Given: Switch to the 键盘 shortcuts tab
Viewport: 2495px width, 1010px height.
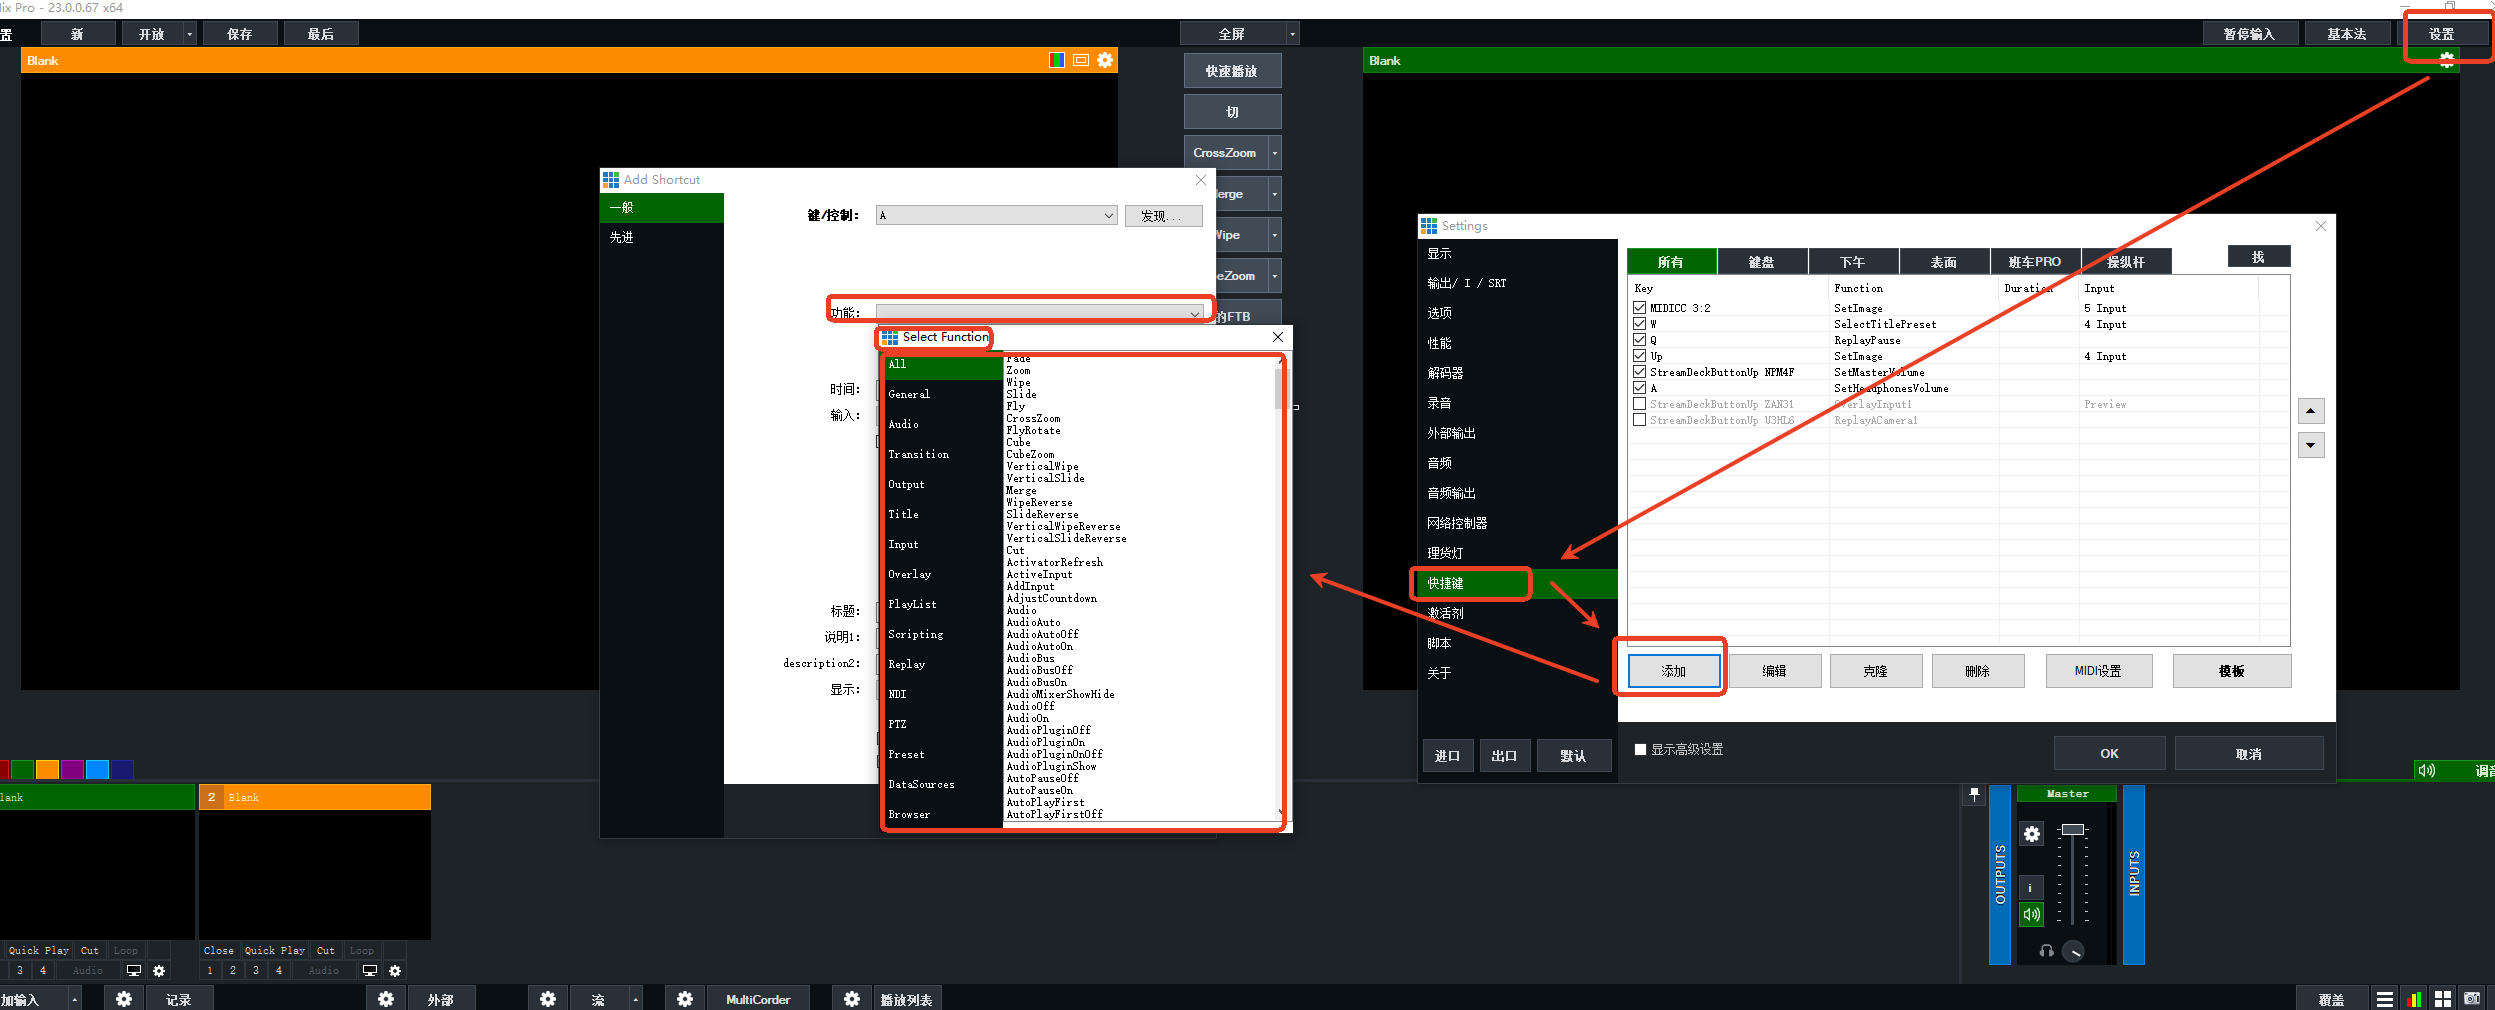Looking at the screenshot, I should point(1761,262).
